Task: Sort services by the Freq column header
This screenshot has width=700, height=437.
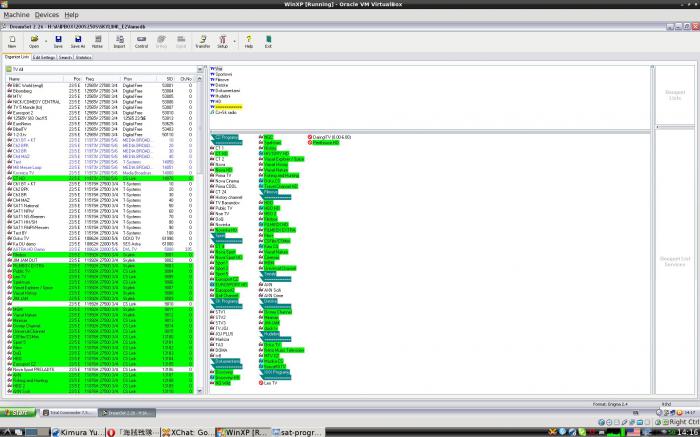Action: coord(102,79)
